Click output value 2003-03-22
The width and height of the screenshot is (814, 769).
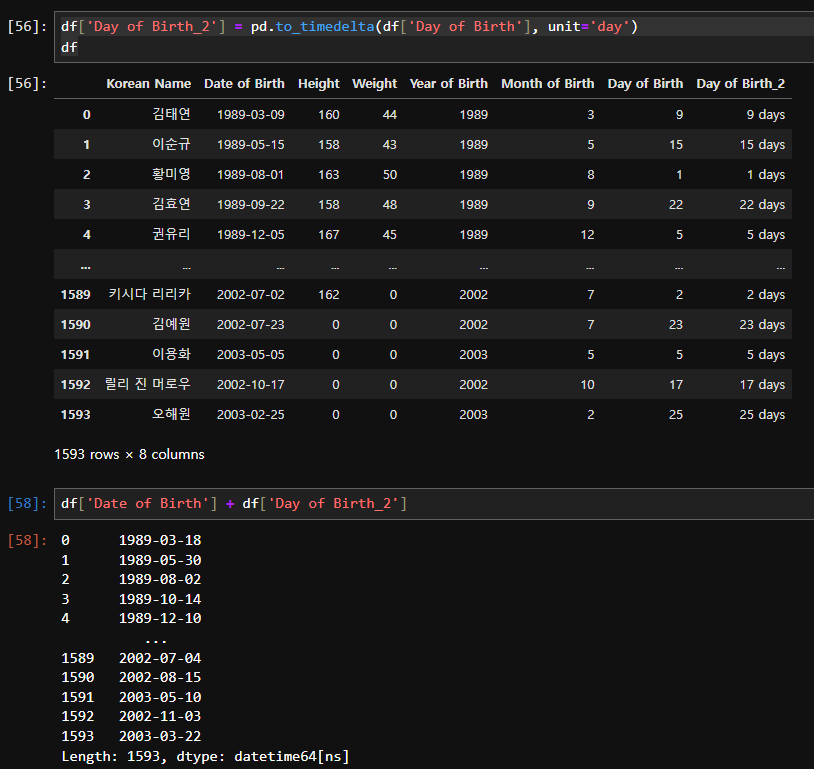(x=160, y=736)
